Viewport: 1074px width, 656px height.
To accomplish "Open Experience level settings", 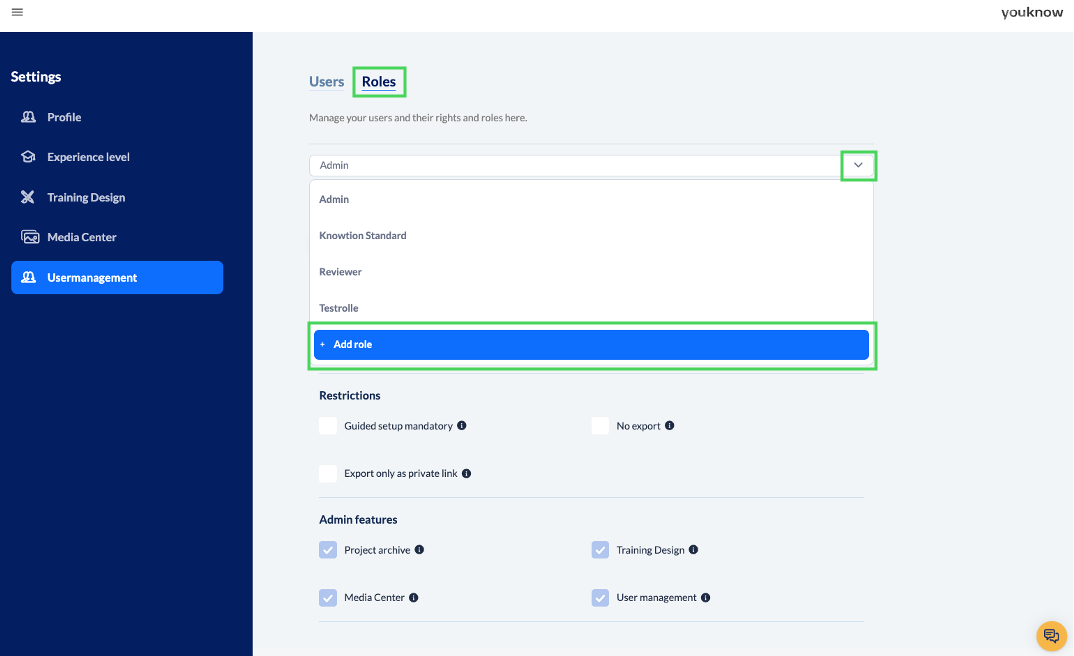I will click(x=117, y=157).
